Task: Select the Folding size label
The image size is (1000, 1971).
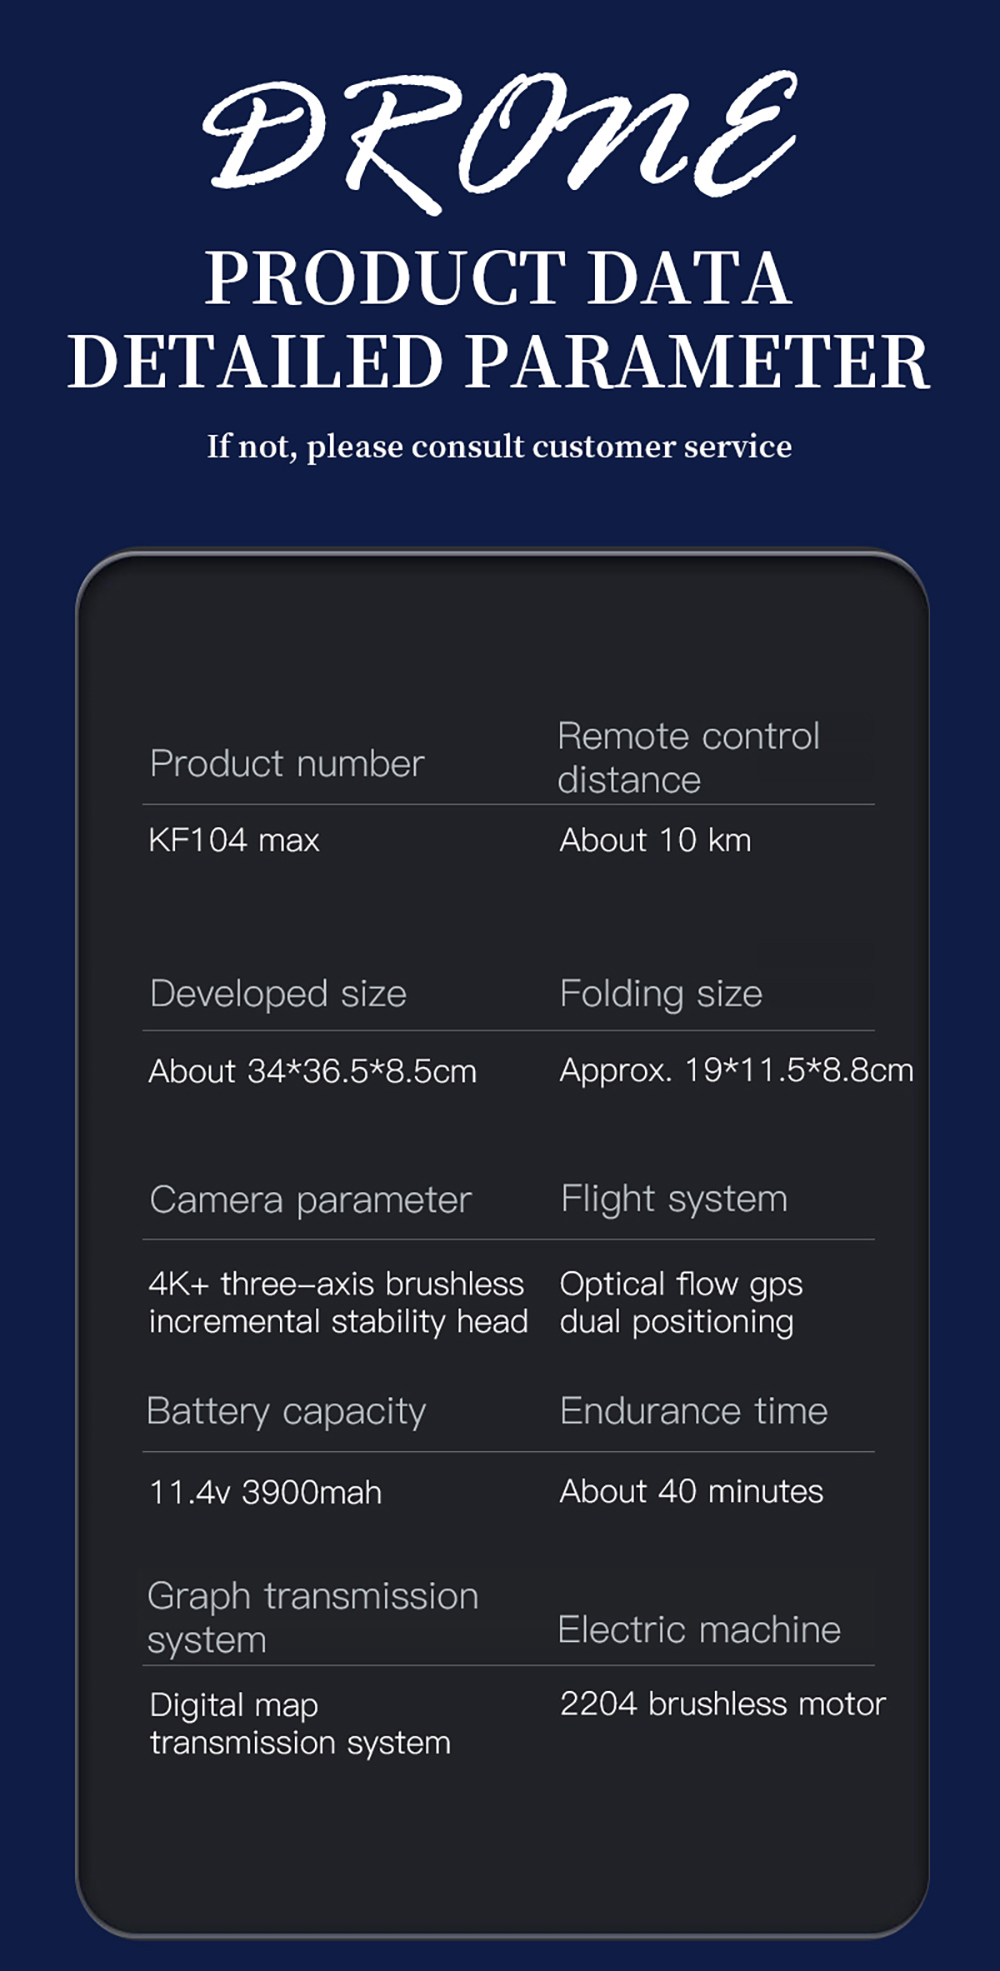Action: pos(661,994)
